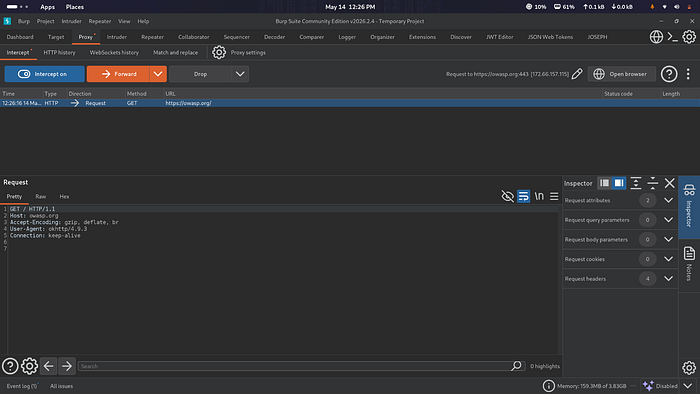The height and width of the screenshot is (394, 700).
Task: Toggle line wrap icon in request editor
Action: (x=524, y=196)
